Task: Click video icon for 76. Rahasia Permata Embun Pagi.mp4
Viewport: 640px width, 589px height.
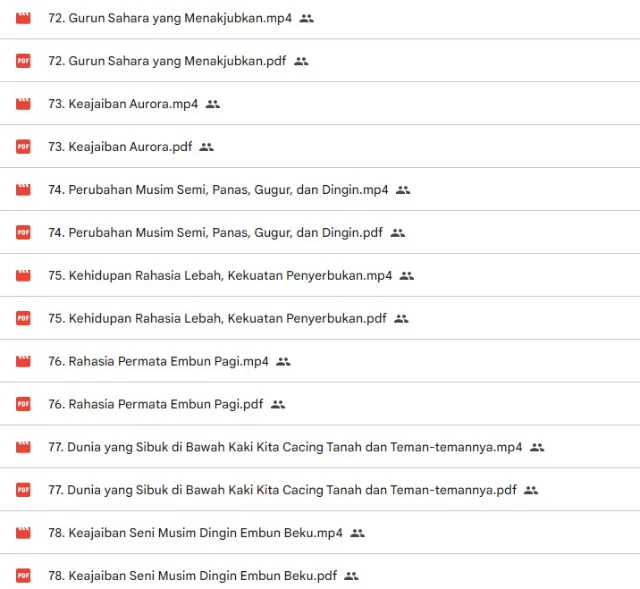Action: coord(23,362)
